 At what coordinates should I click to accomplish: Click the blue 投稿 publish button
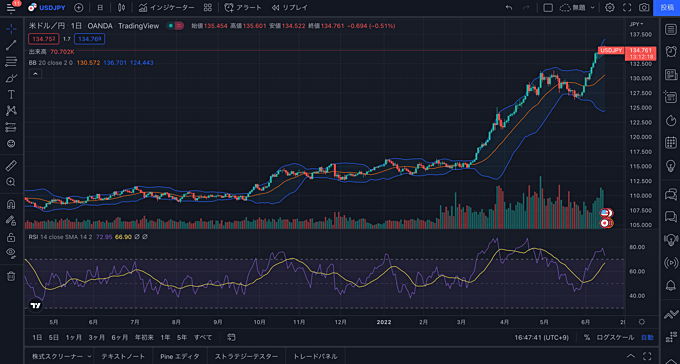pyautogui.click(x=667, y=7)
